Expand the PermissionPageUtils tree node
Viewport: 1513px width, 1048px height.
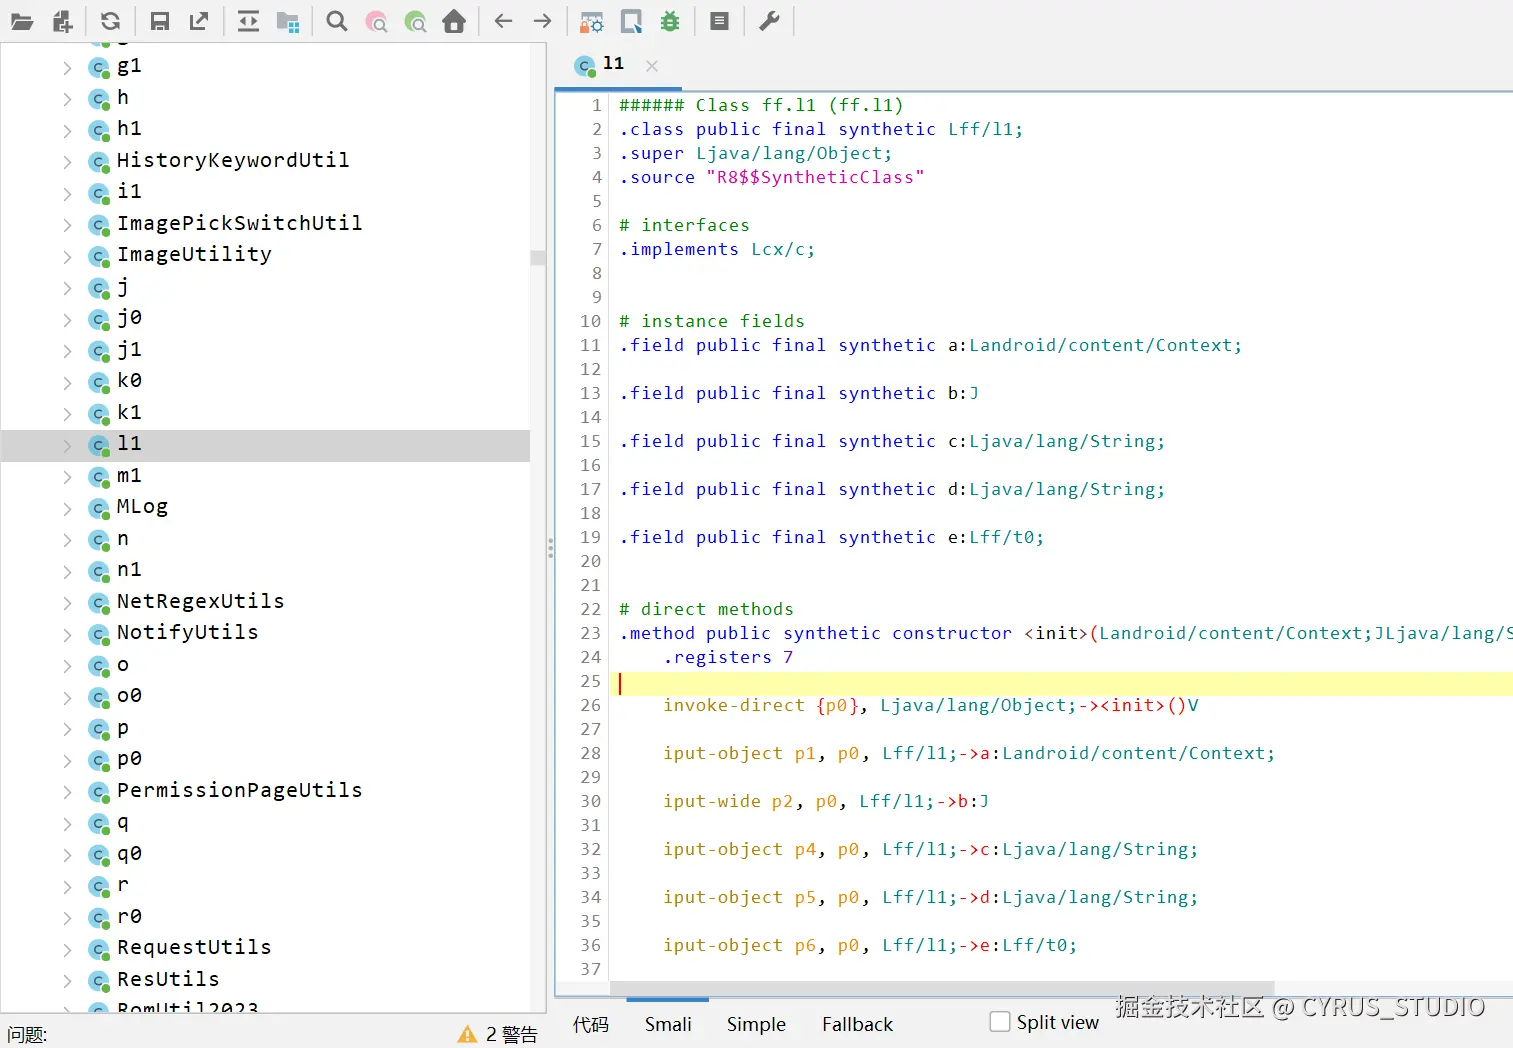pos(67,792)
